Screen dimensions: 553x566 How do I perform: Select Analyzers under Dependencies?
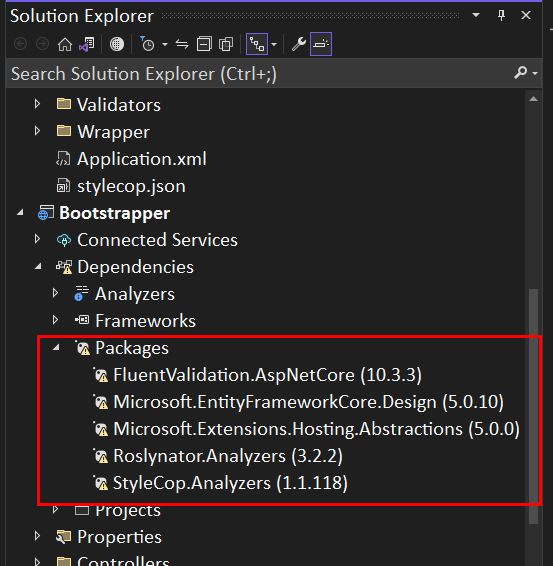click(x=135, y=294)
